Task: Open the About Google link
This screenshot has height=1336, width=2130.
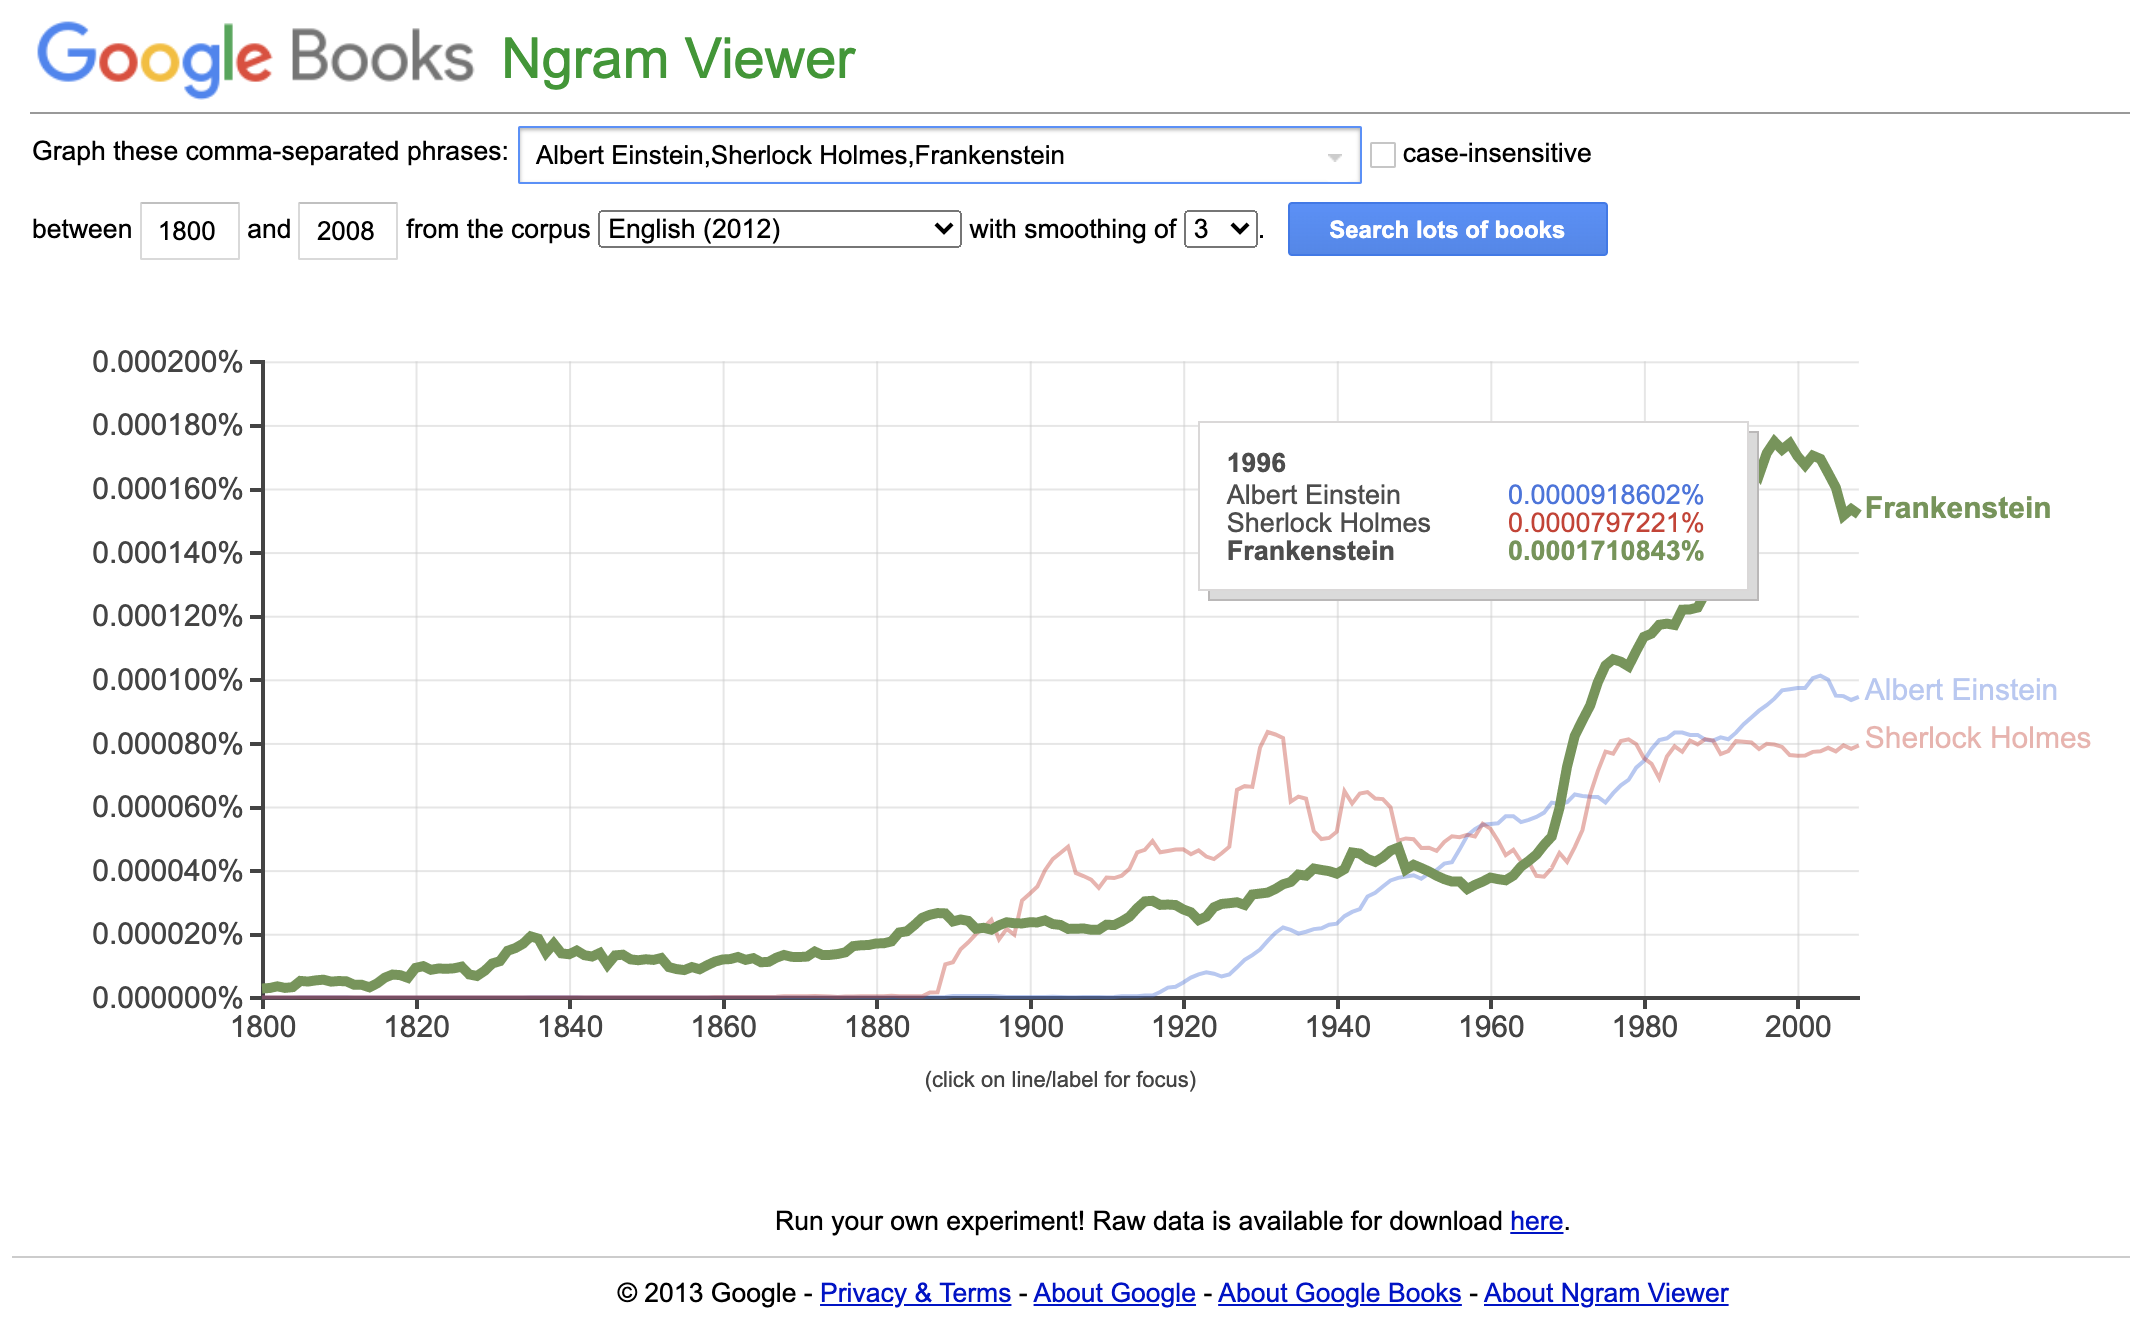Action: pyautogui.click(x=1114, y=1293)
